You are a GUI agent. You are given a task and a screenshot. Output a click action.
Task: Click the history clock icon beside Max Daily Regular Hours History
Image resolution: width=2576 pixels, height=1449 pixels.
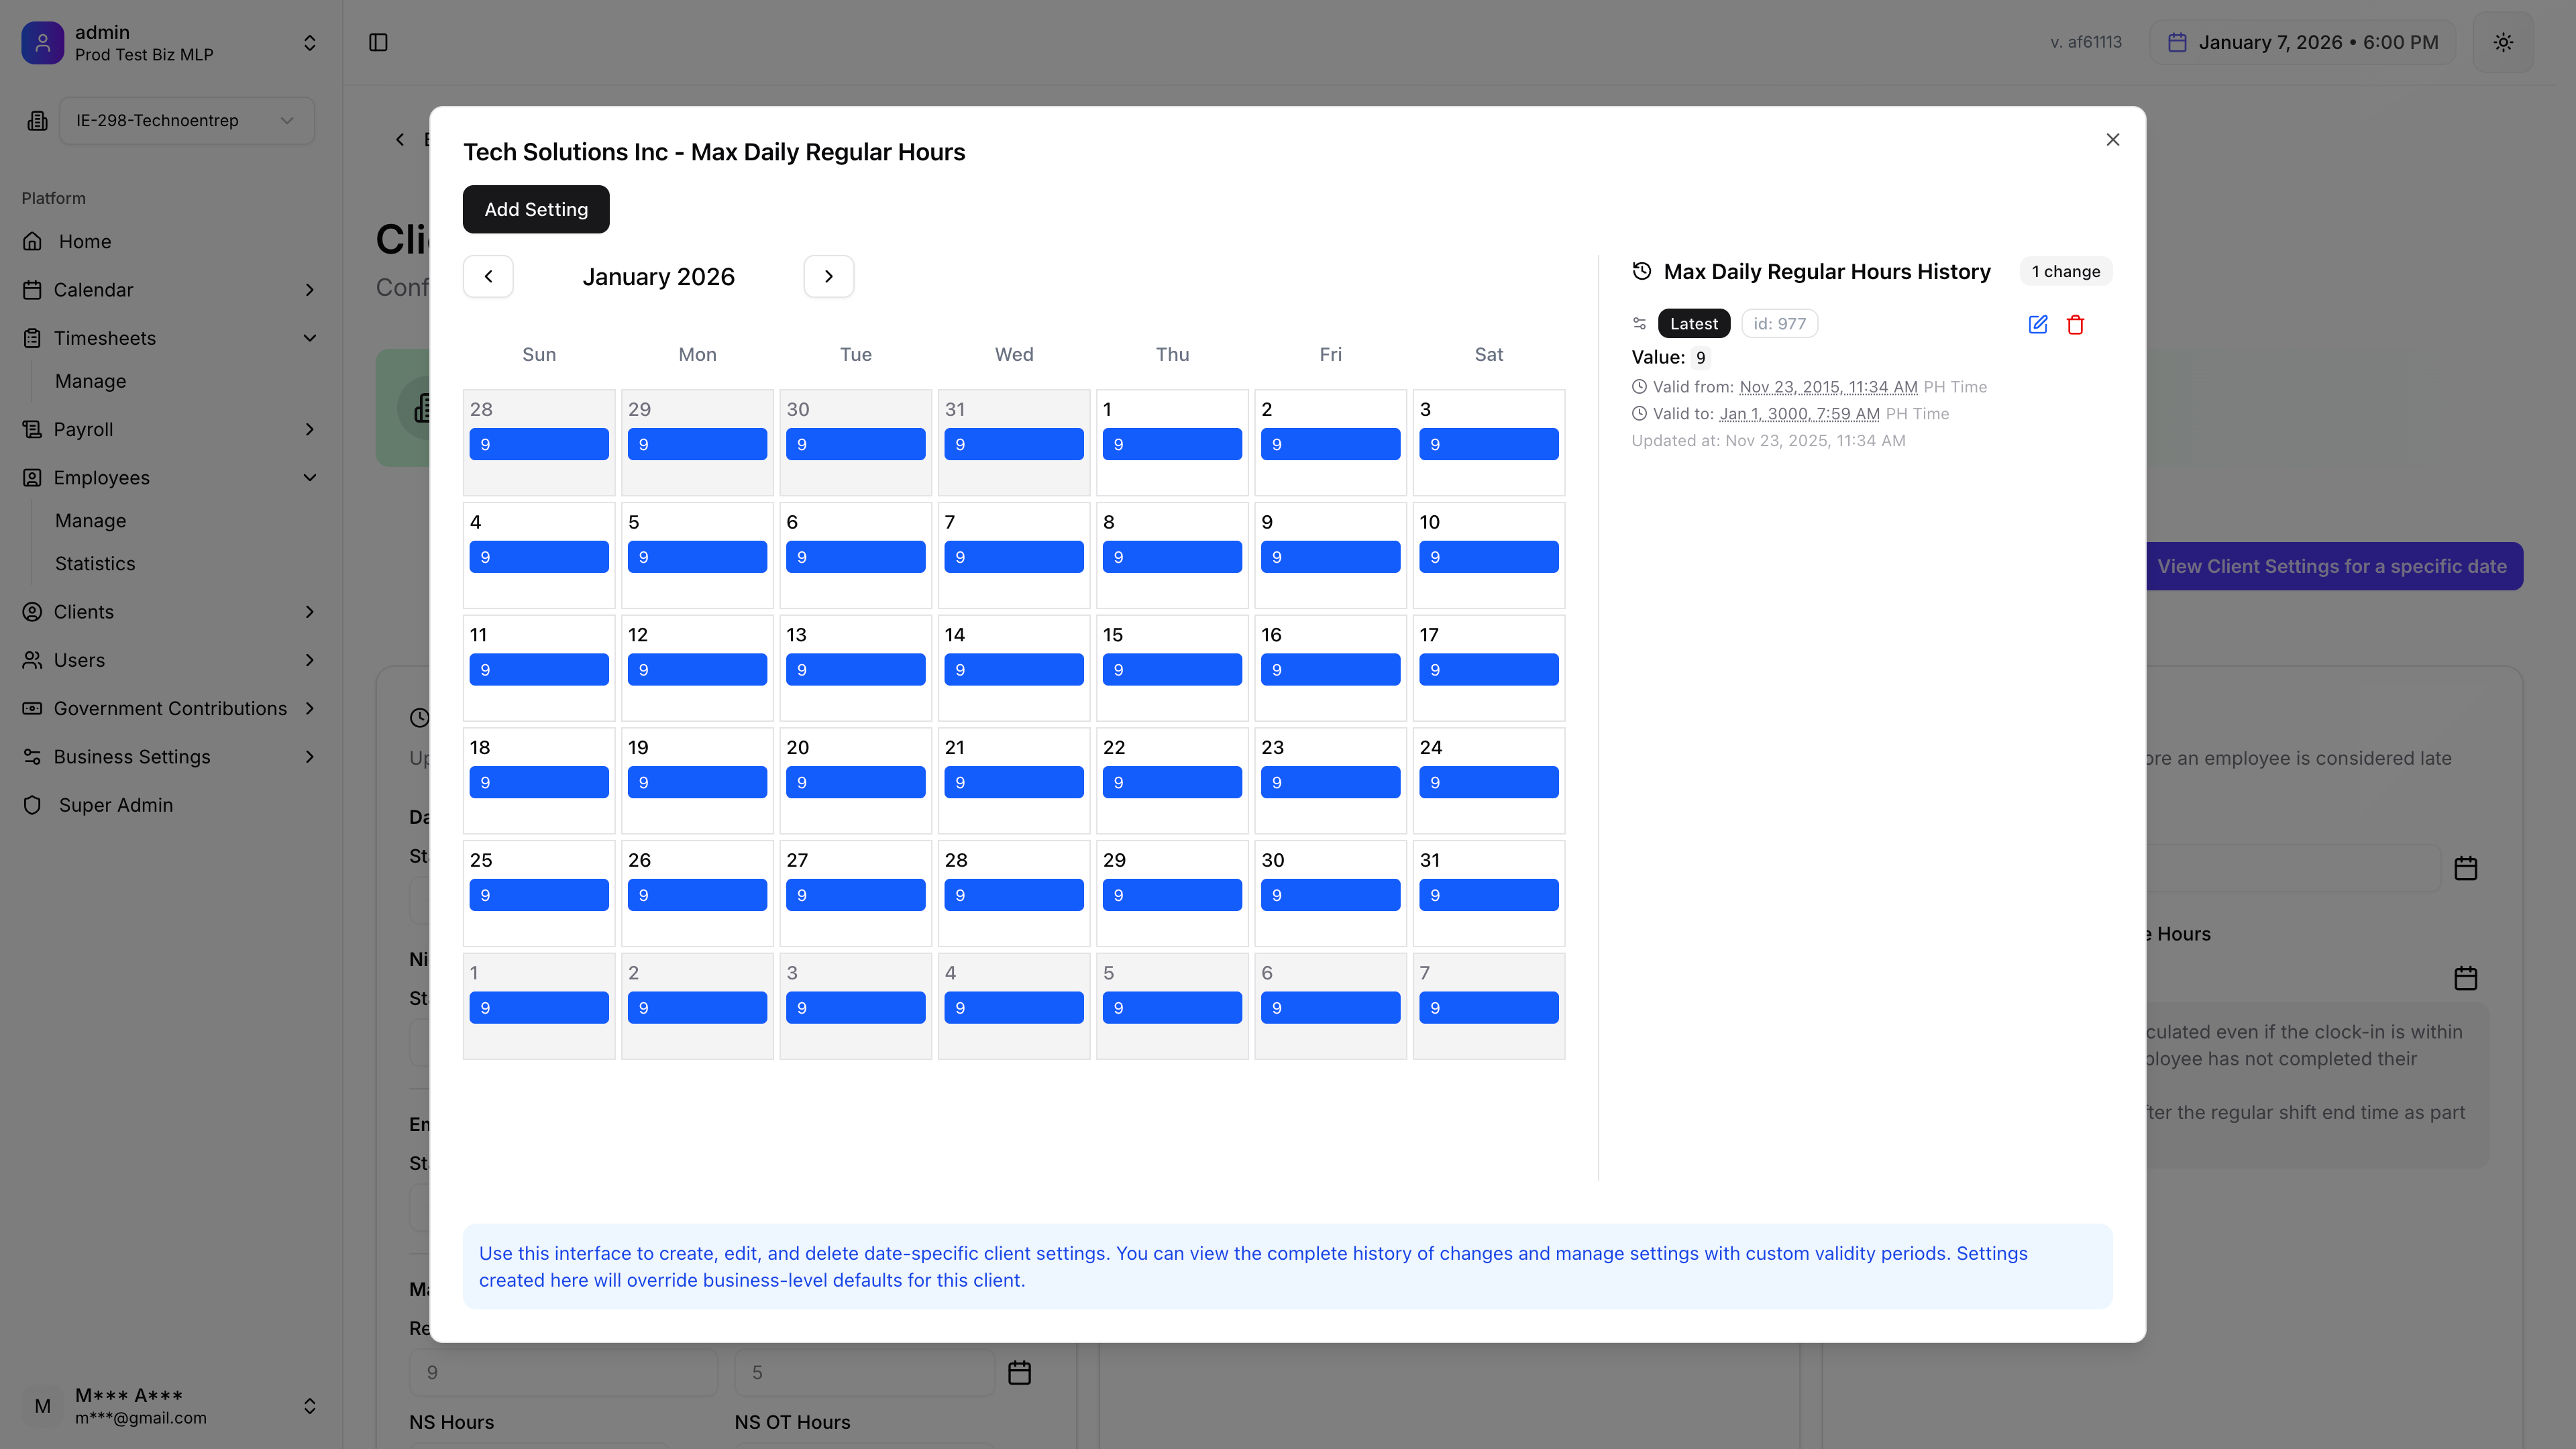(x=1640, y=270)
